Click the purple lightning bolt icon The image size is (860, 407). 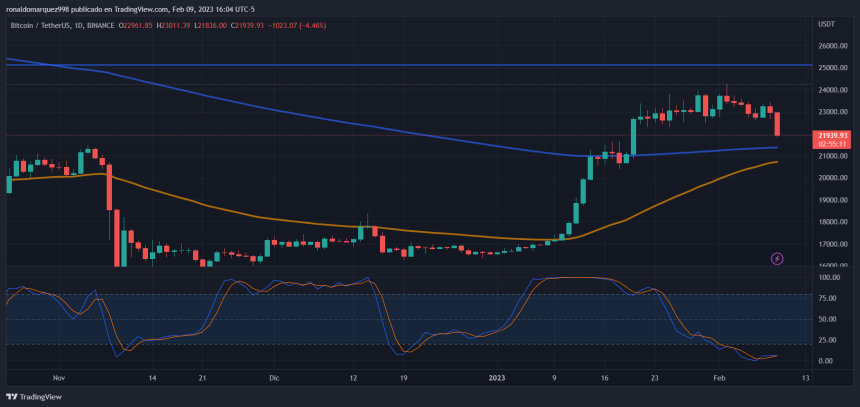click(778, 259)
